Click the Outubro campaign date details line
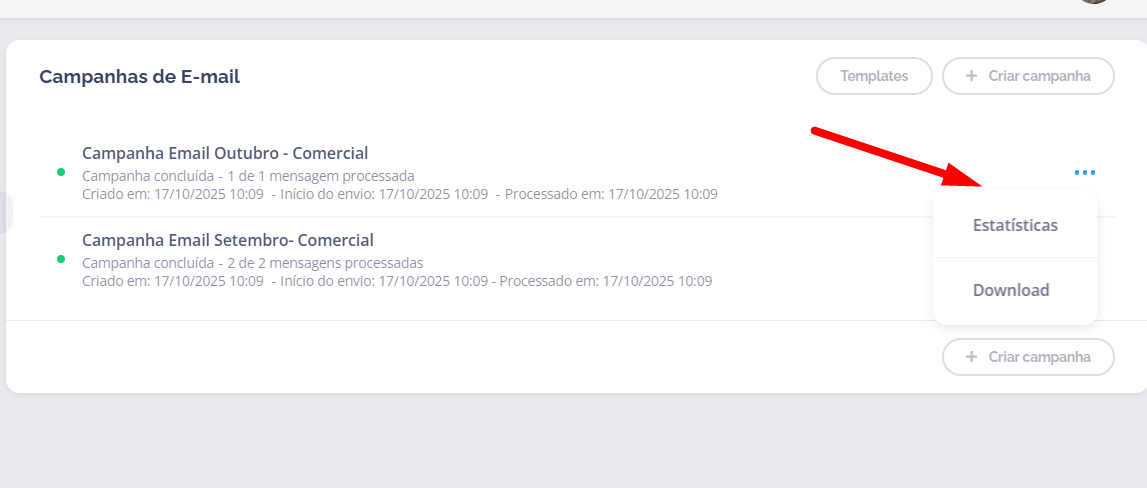This screenshot has height=488, width=1147. click(x=399, y=194)
